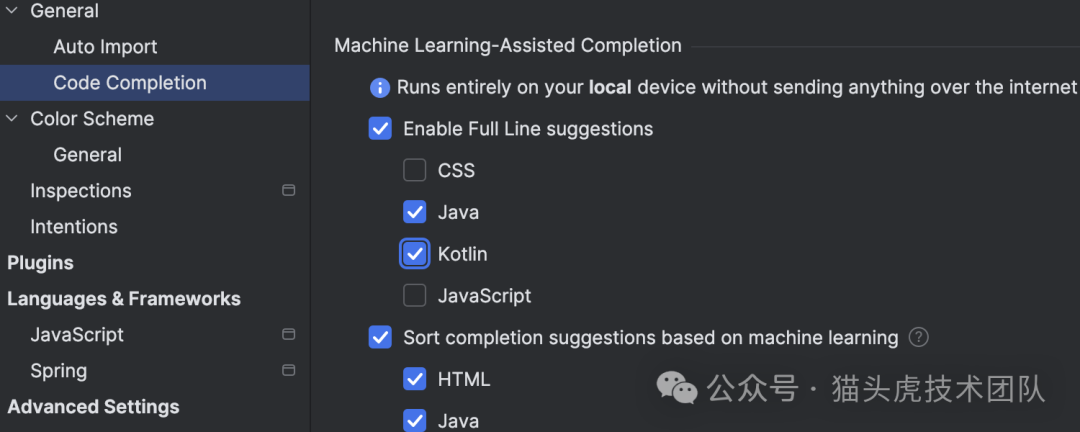Click the info icon beside local device notice
This screenshot has height=432, width=1080.
coord(380,88)
